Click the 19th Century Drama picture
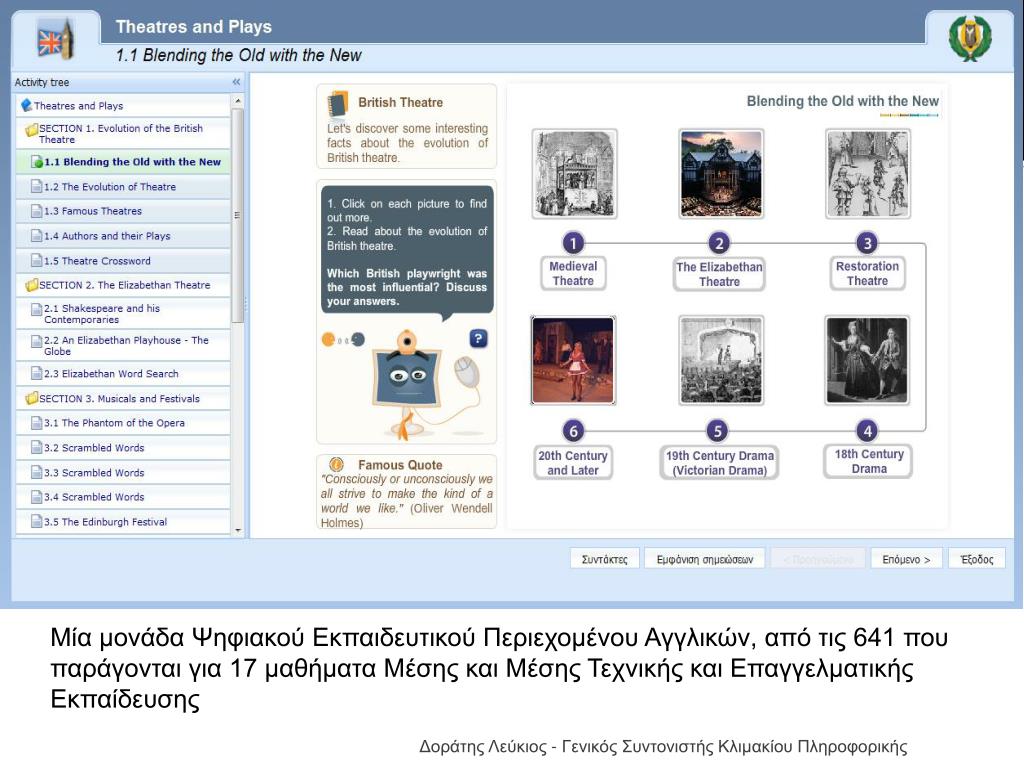 [720, 360]
